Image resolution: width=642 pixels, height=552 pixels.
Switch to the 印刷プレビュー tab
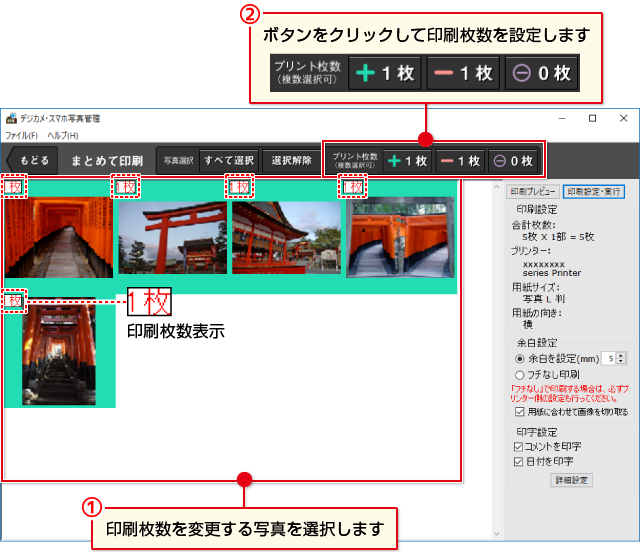coord(531,191)
